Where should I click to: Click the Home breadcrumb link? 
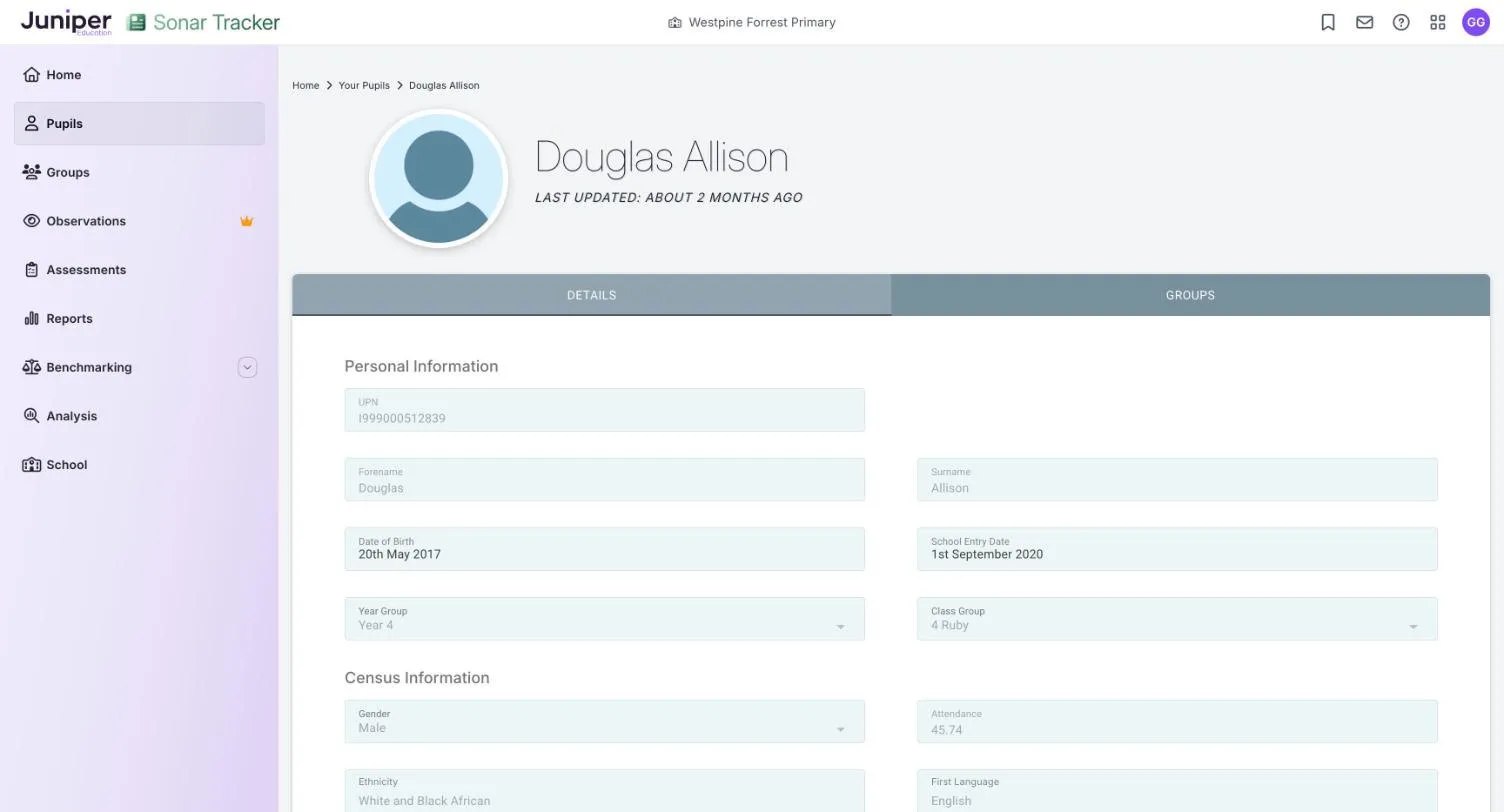pyautogui.click(x=305, y=86)
